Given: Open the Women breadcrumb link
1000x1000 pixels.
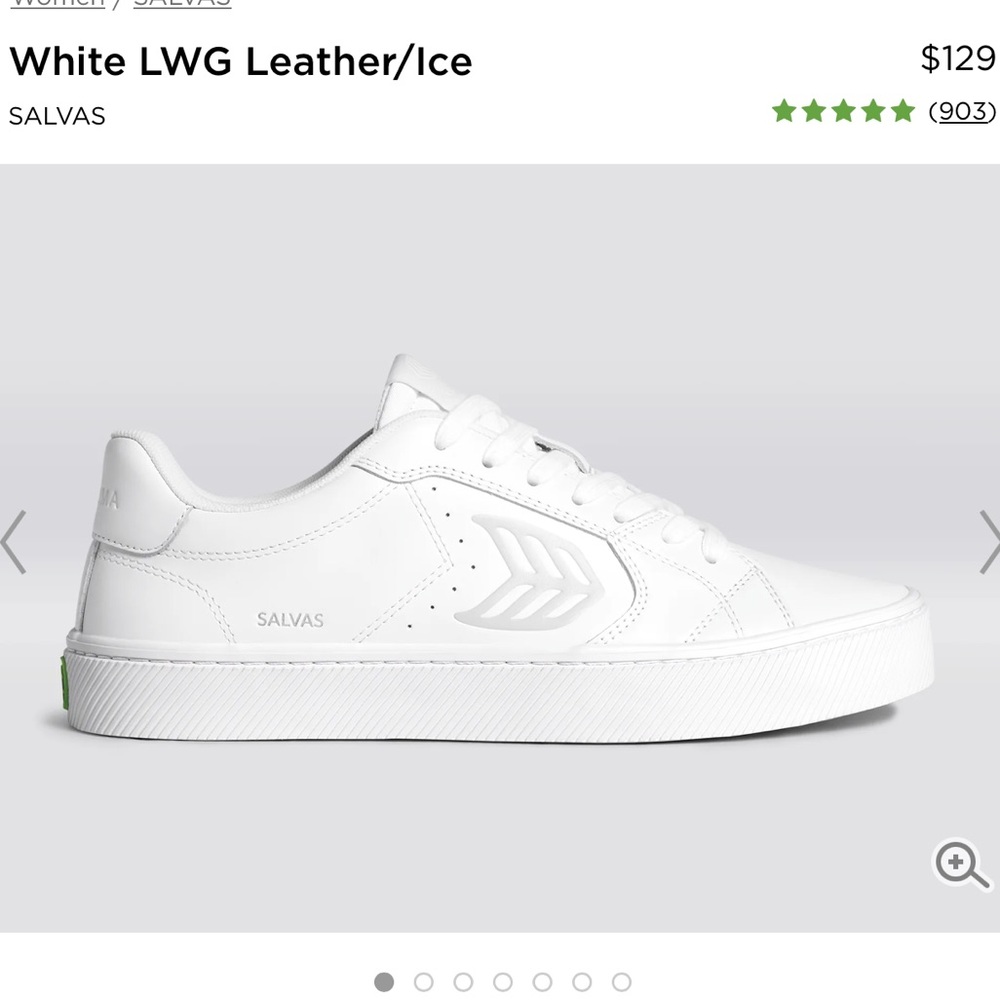Looking at the screenshot, I should pos(55,4).
